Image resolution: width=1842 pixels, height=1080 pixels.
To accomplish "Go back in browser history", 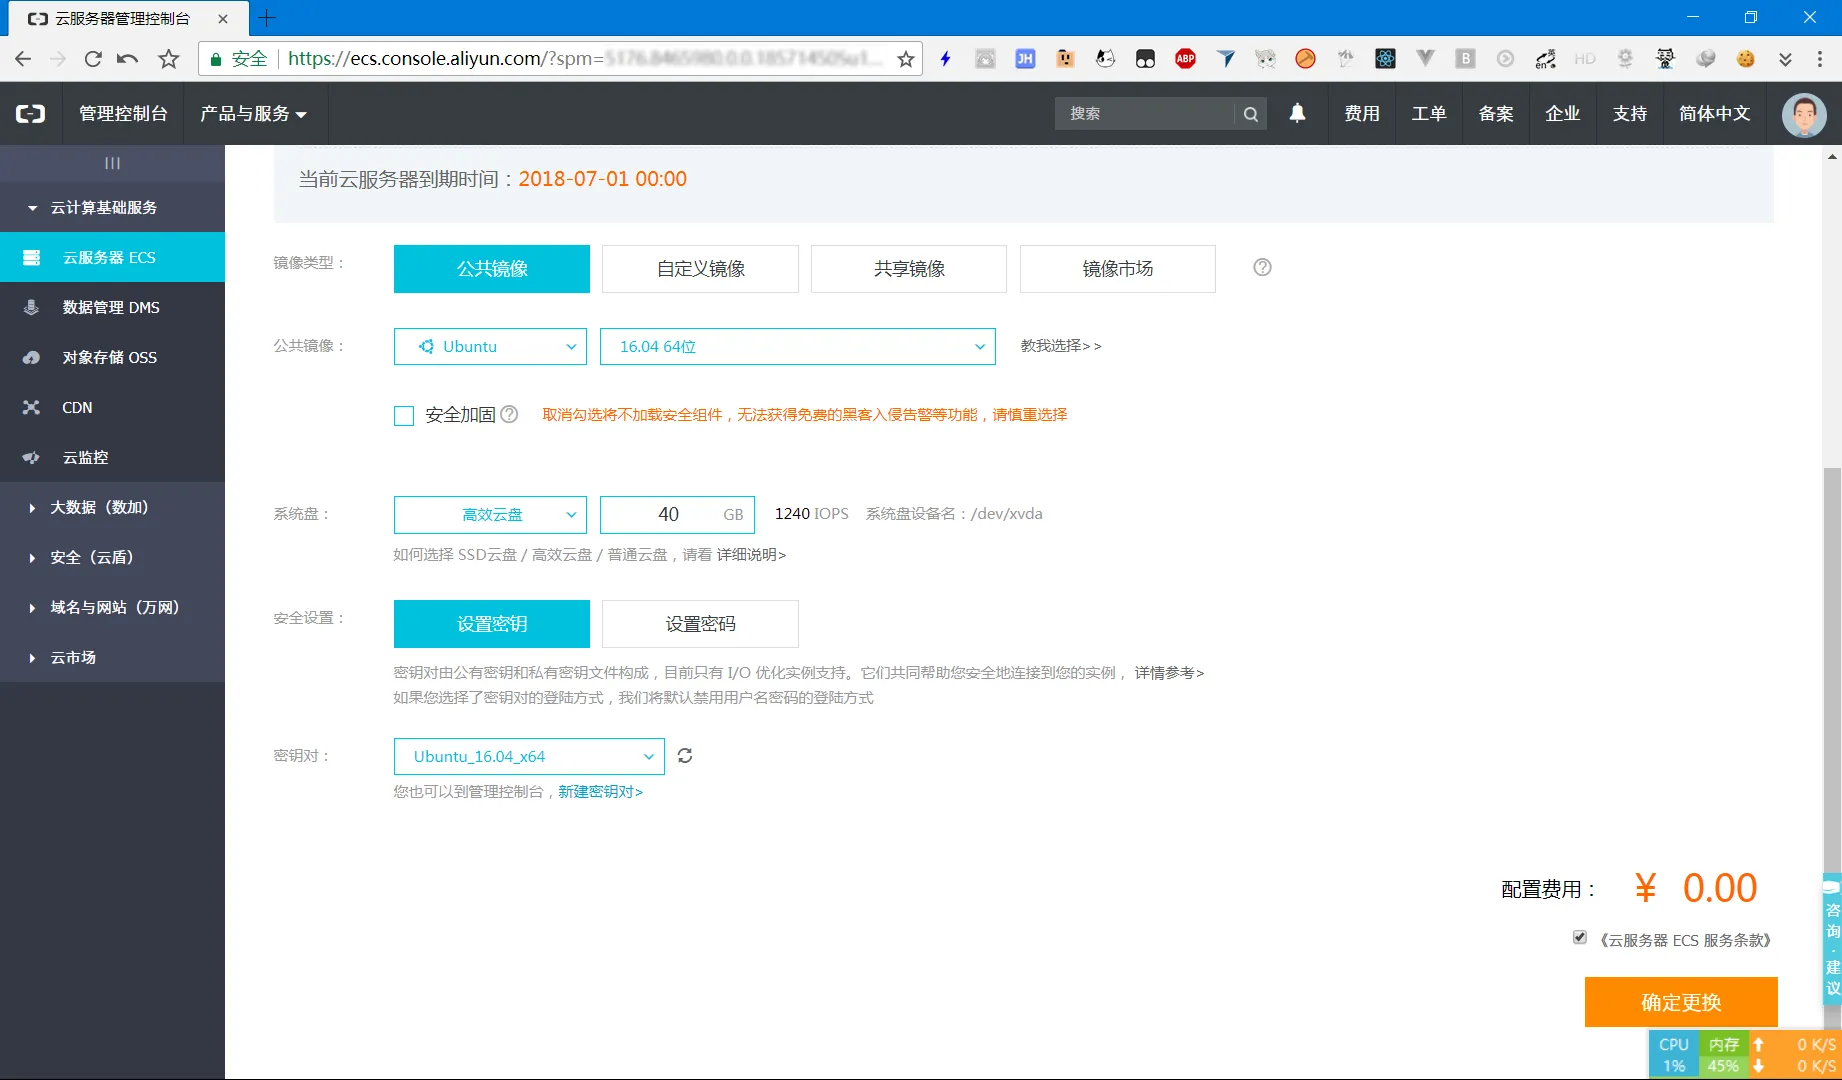I will [23, 59].
